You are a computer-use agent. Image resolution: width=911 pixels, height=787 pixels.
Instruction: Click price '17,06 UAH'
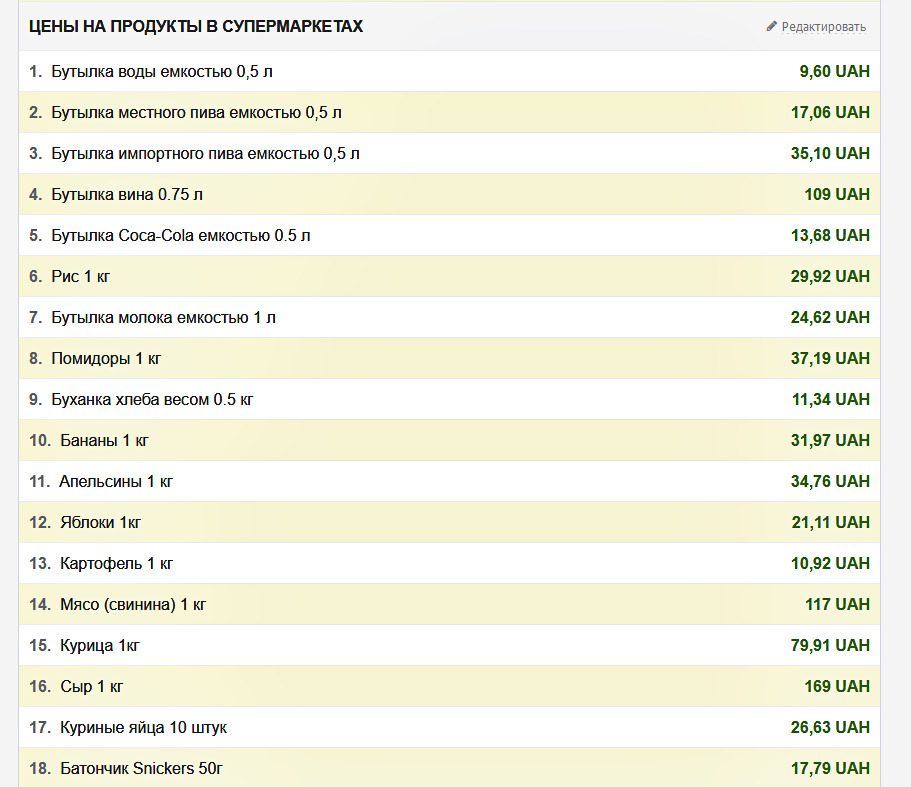(x=830, y=112)
